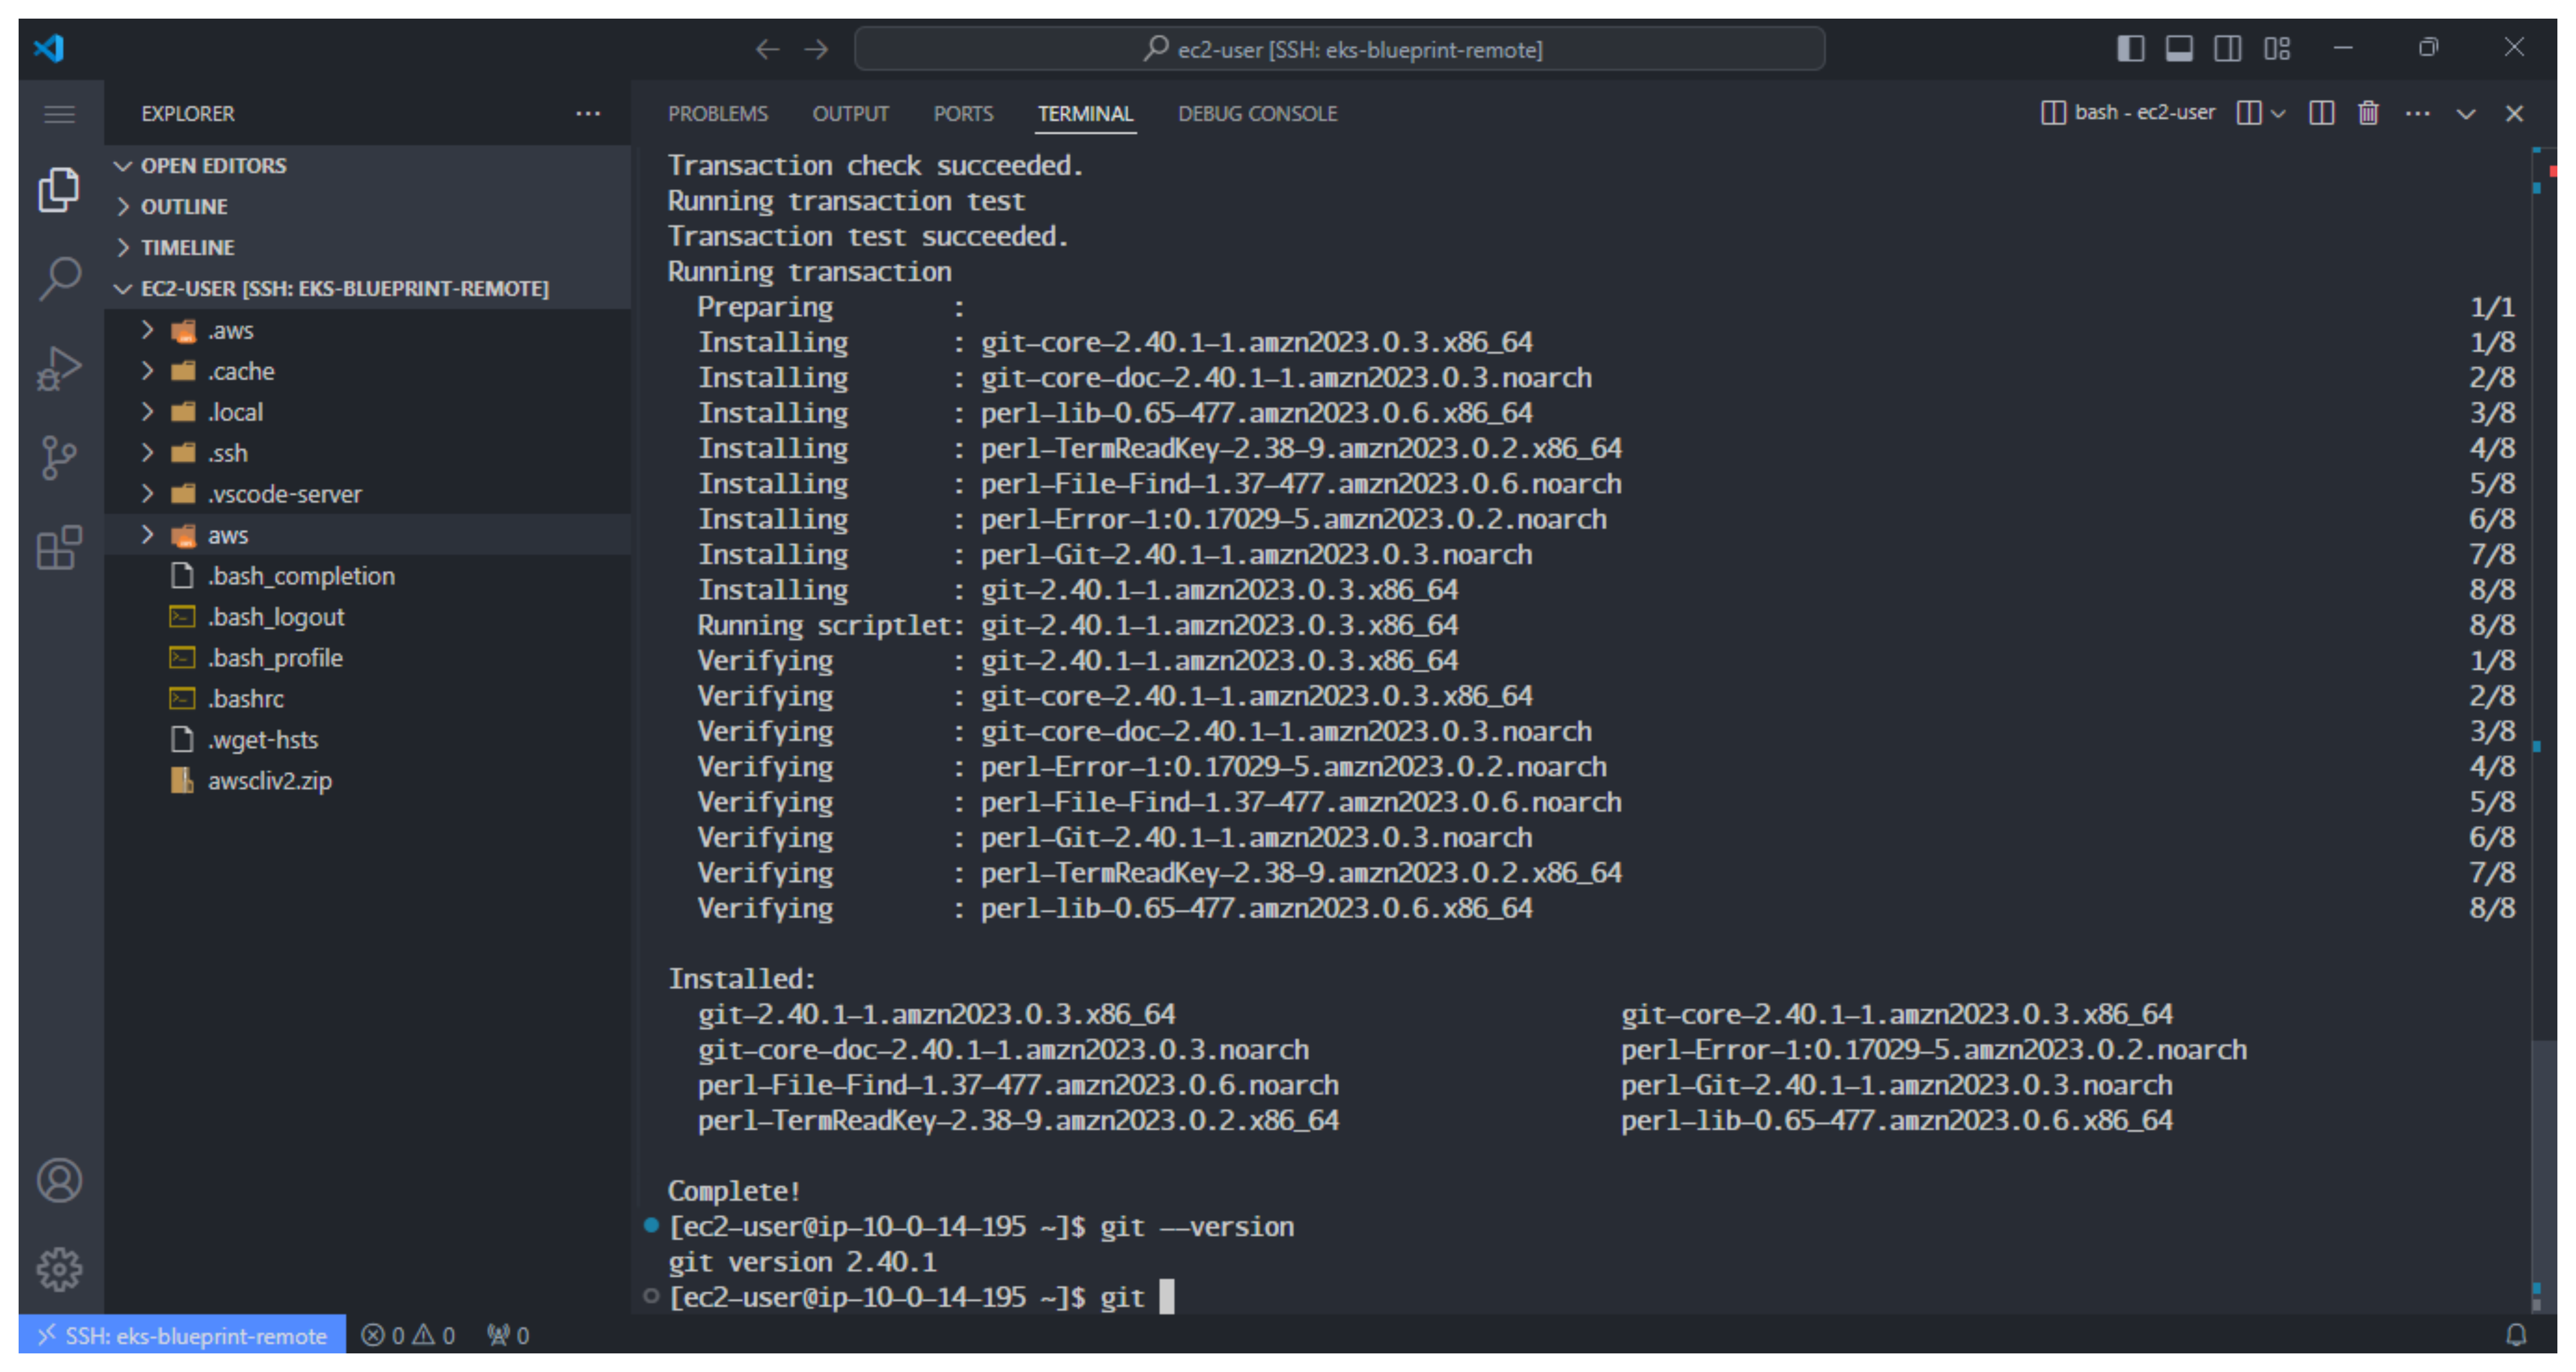This screenshot has width=2576, height=1372.
Task: Collapse the OPEN EDITORS section
Action: (368, 166)
